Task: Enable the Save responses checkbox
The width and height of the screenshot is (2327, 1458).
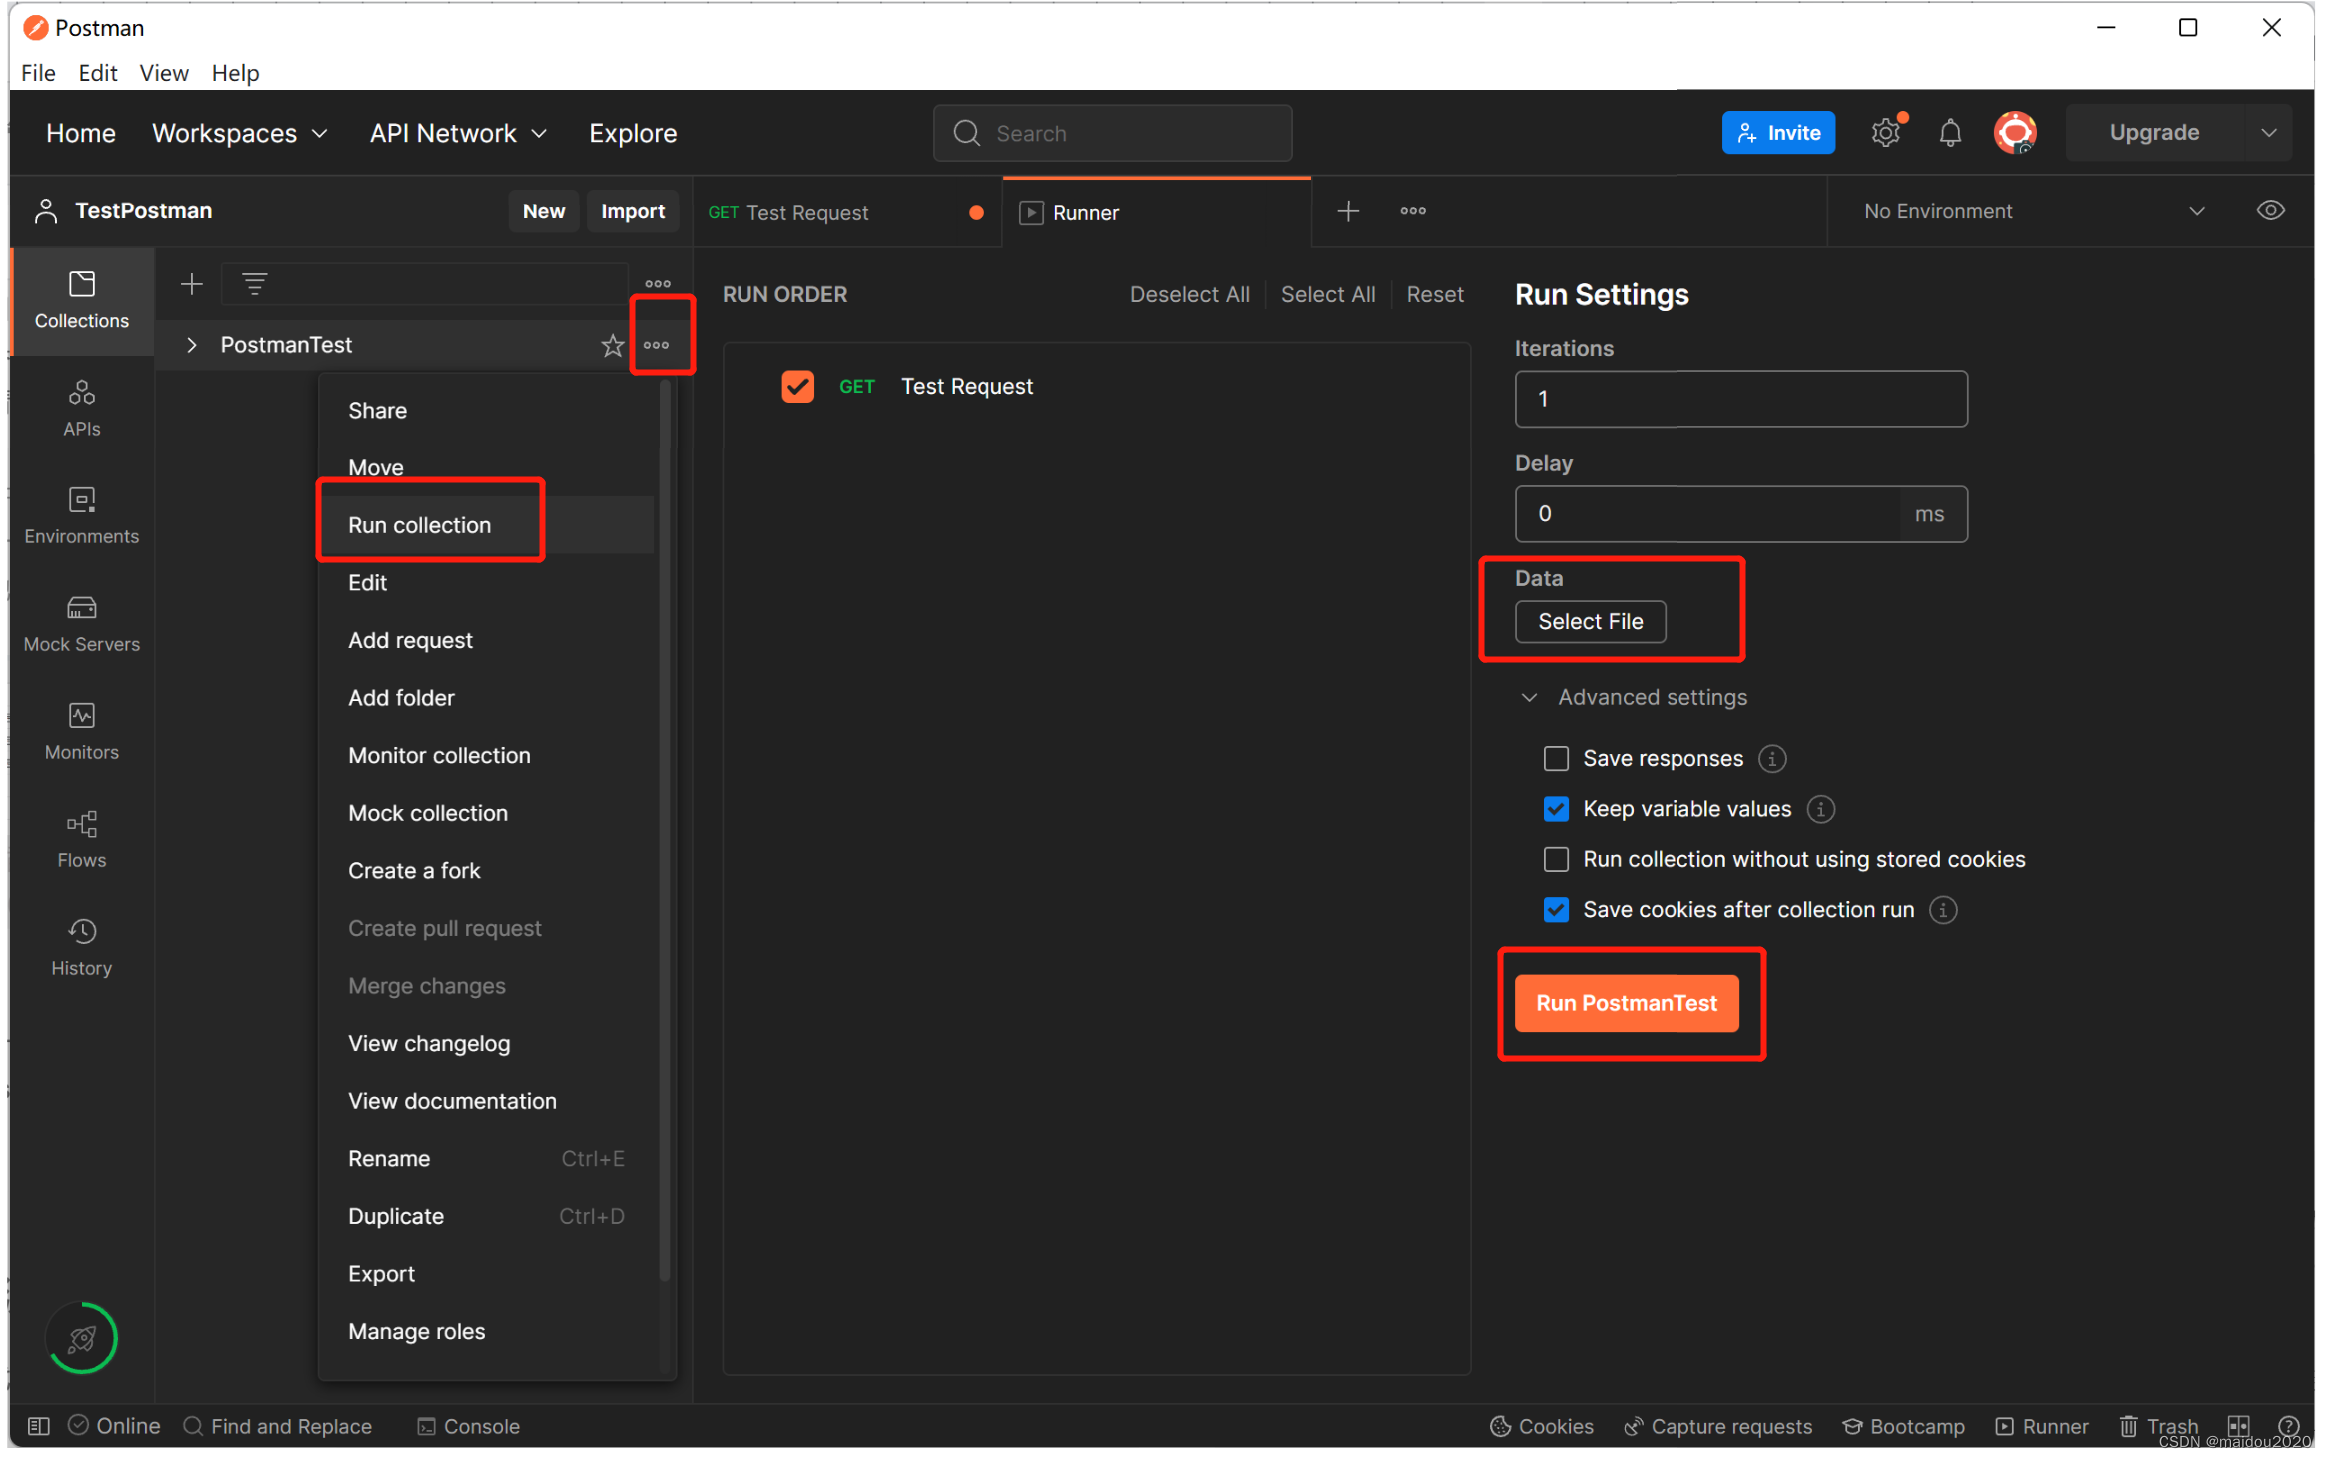Action: [x=1556, y=759]
